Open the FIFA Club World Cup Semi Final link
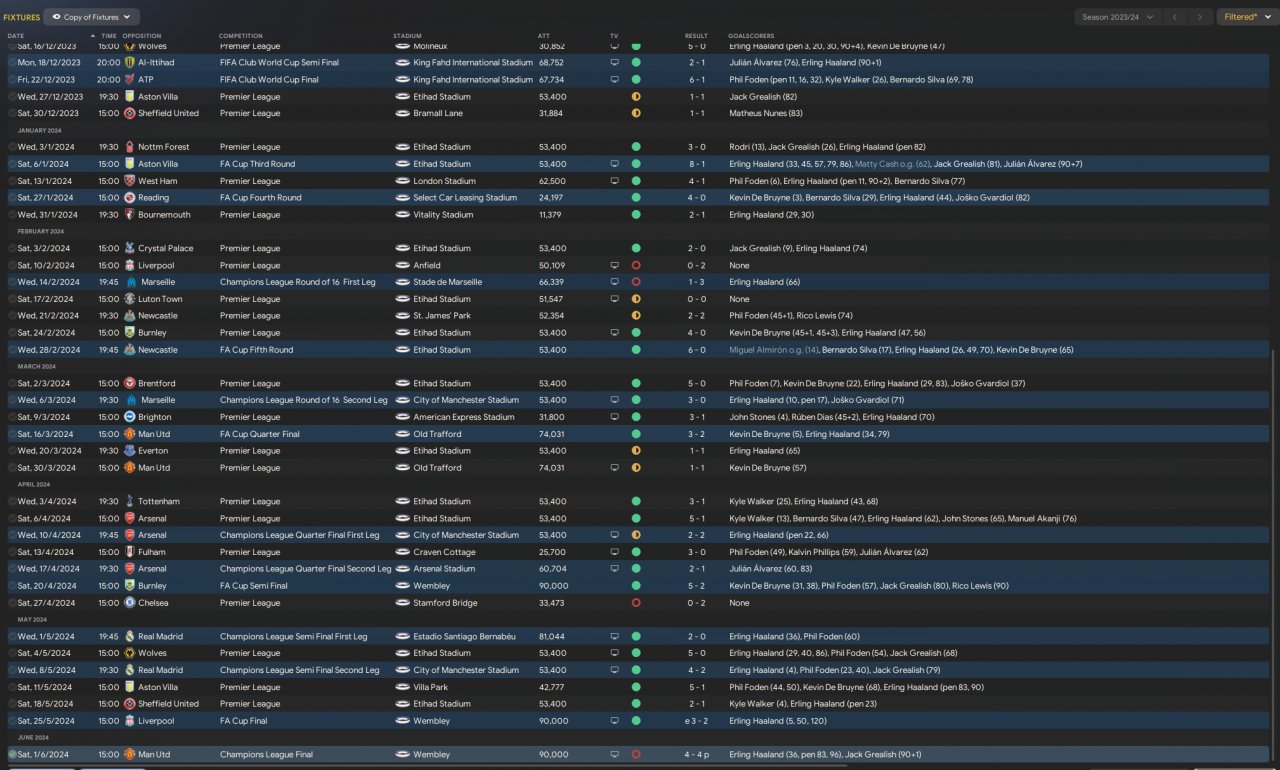The width and height of the screenshot is (1280, 770). [x=279, y=62]
